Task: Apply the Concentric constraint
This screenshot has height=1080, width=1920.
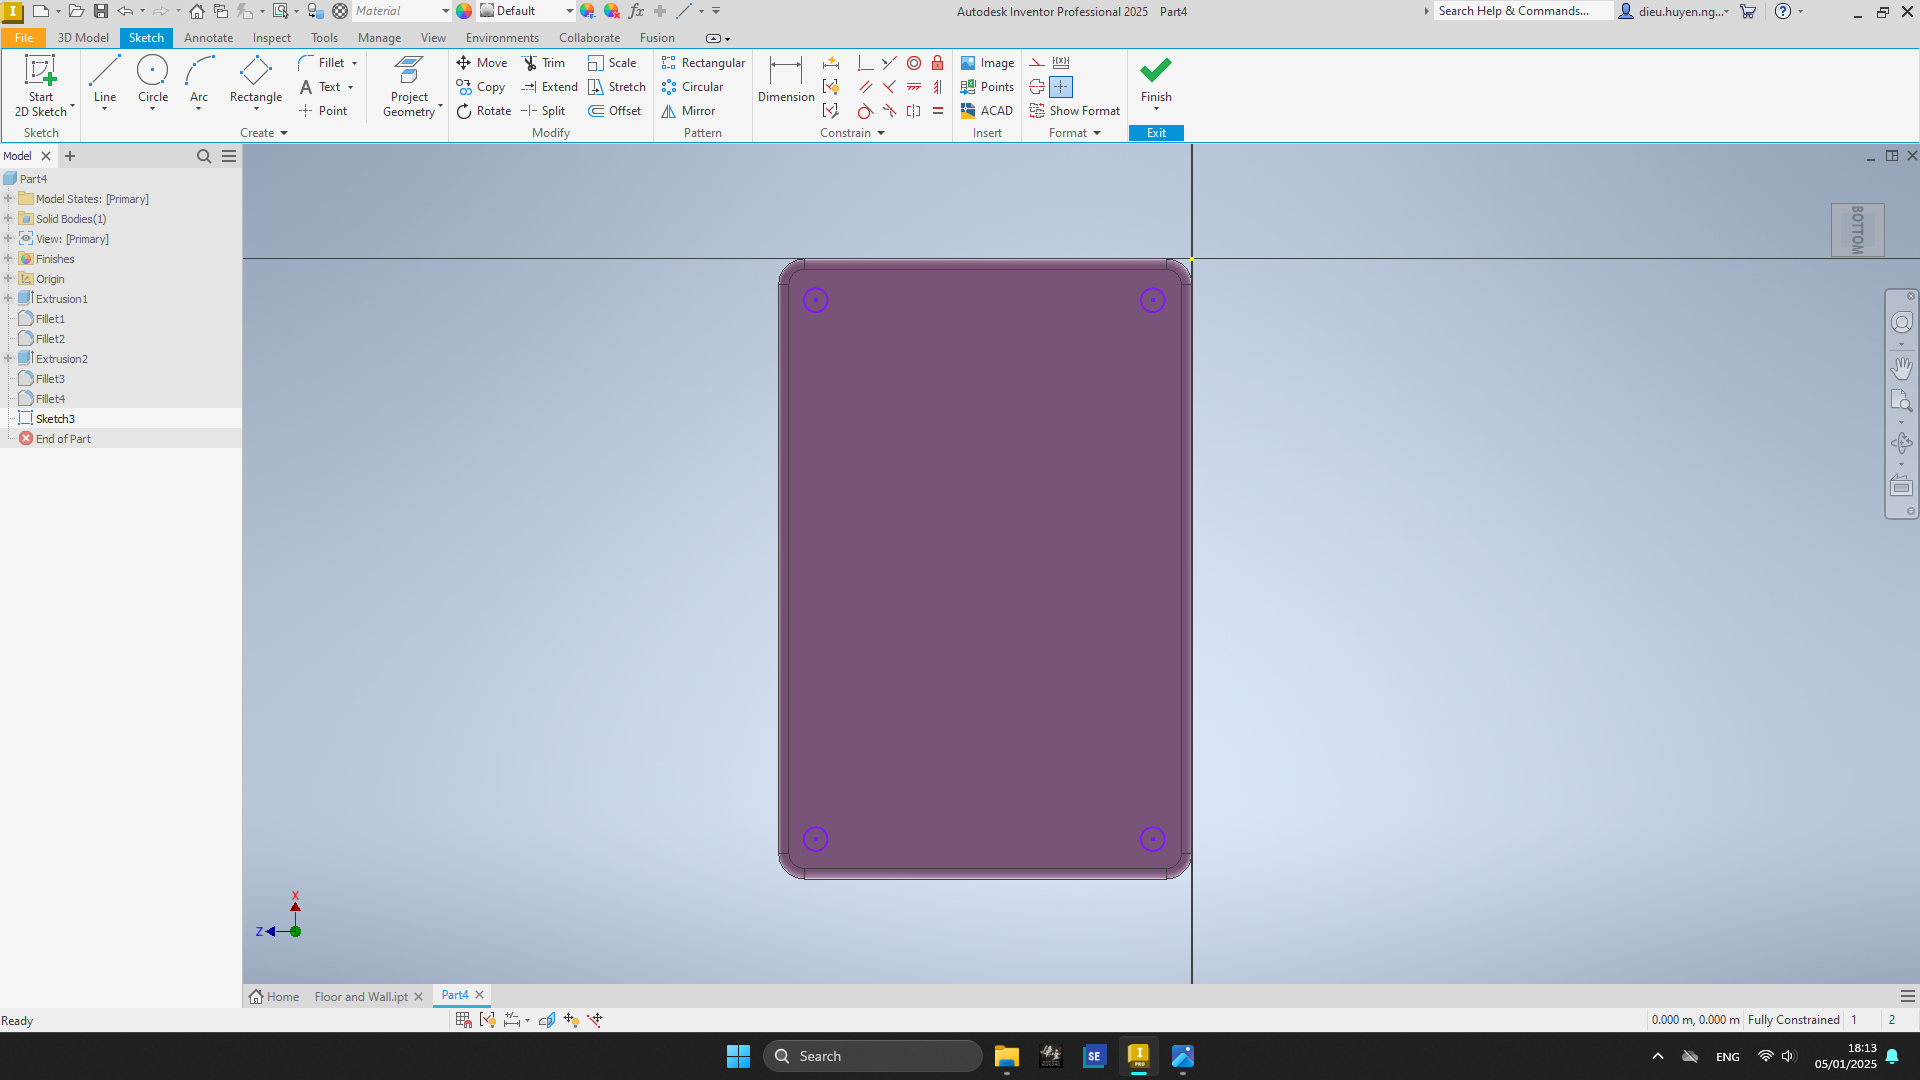Action: tap(913, 63)
